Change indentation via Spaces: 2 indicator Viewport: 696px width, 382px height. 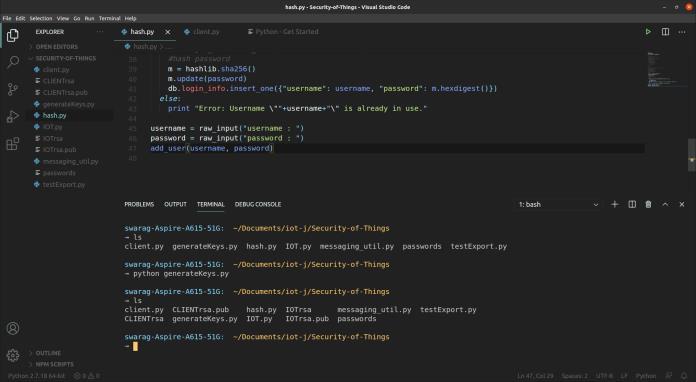pos(574,376)
